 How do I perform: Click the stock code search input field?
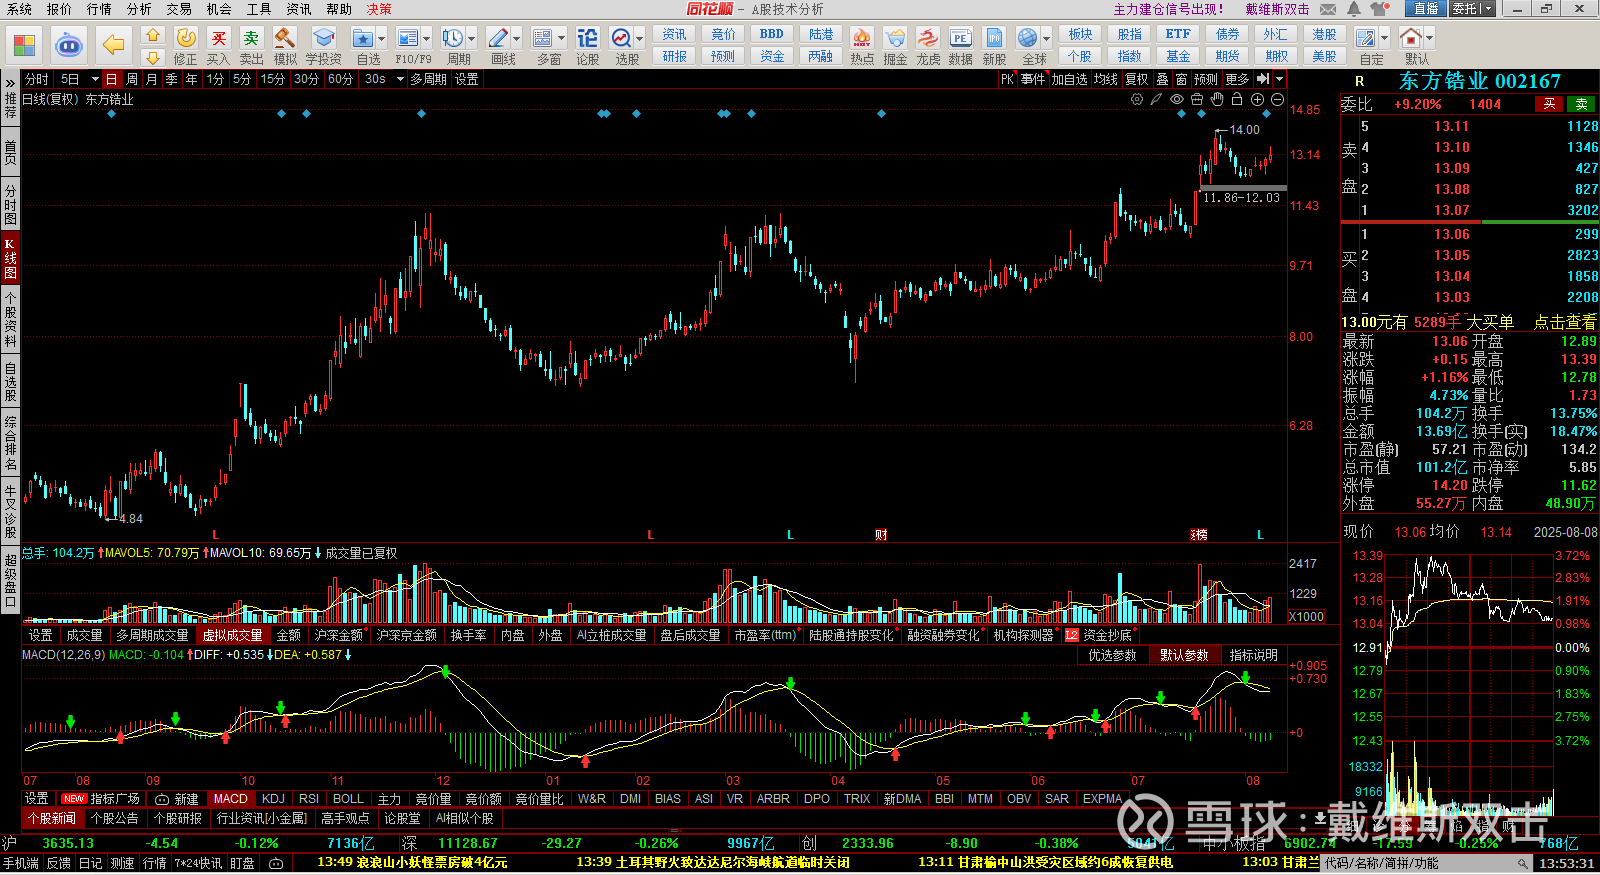click(x=1427, y=863)
